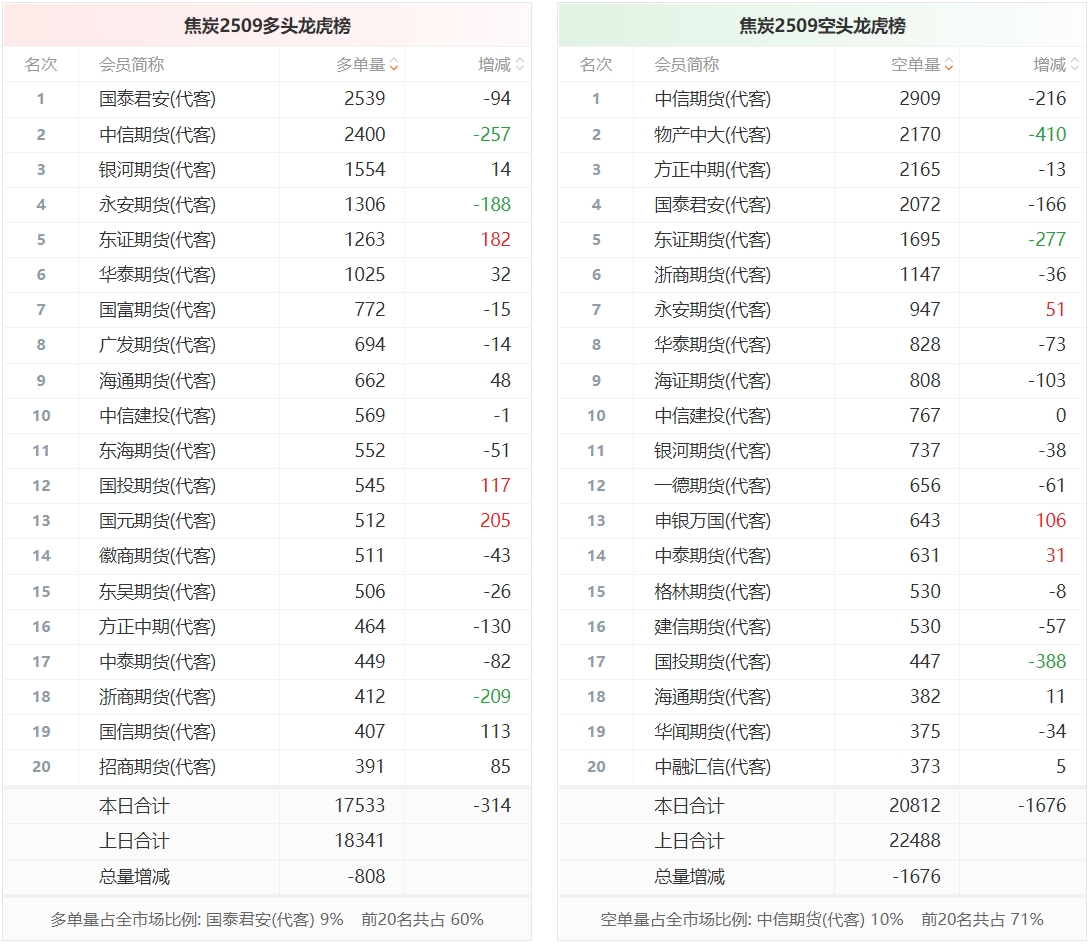Select 建信期货(代客) row

(x=822, y=626)
